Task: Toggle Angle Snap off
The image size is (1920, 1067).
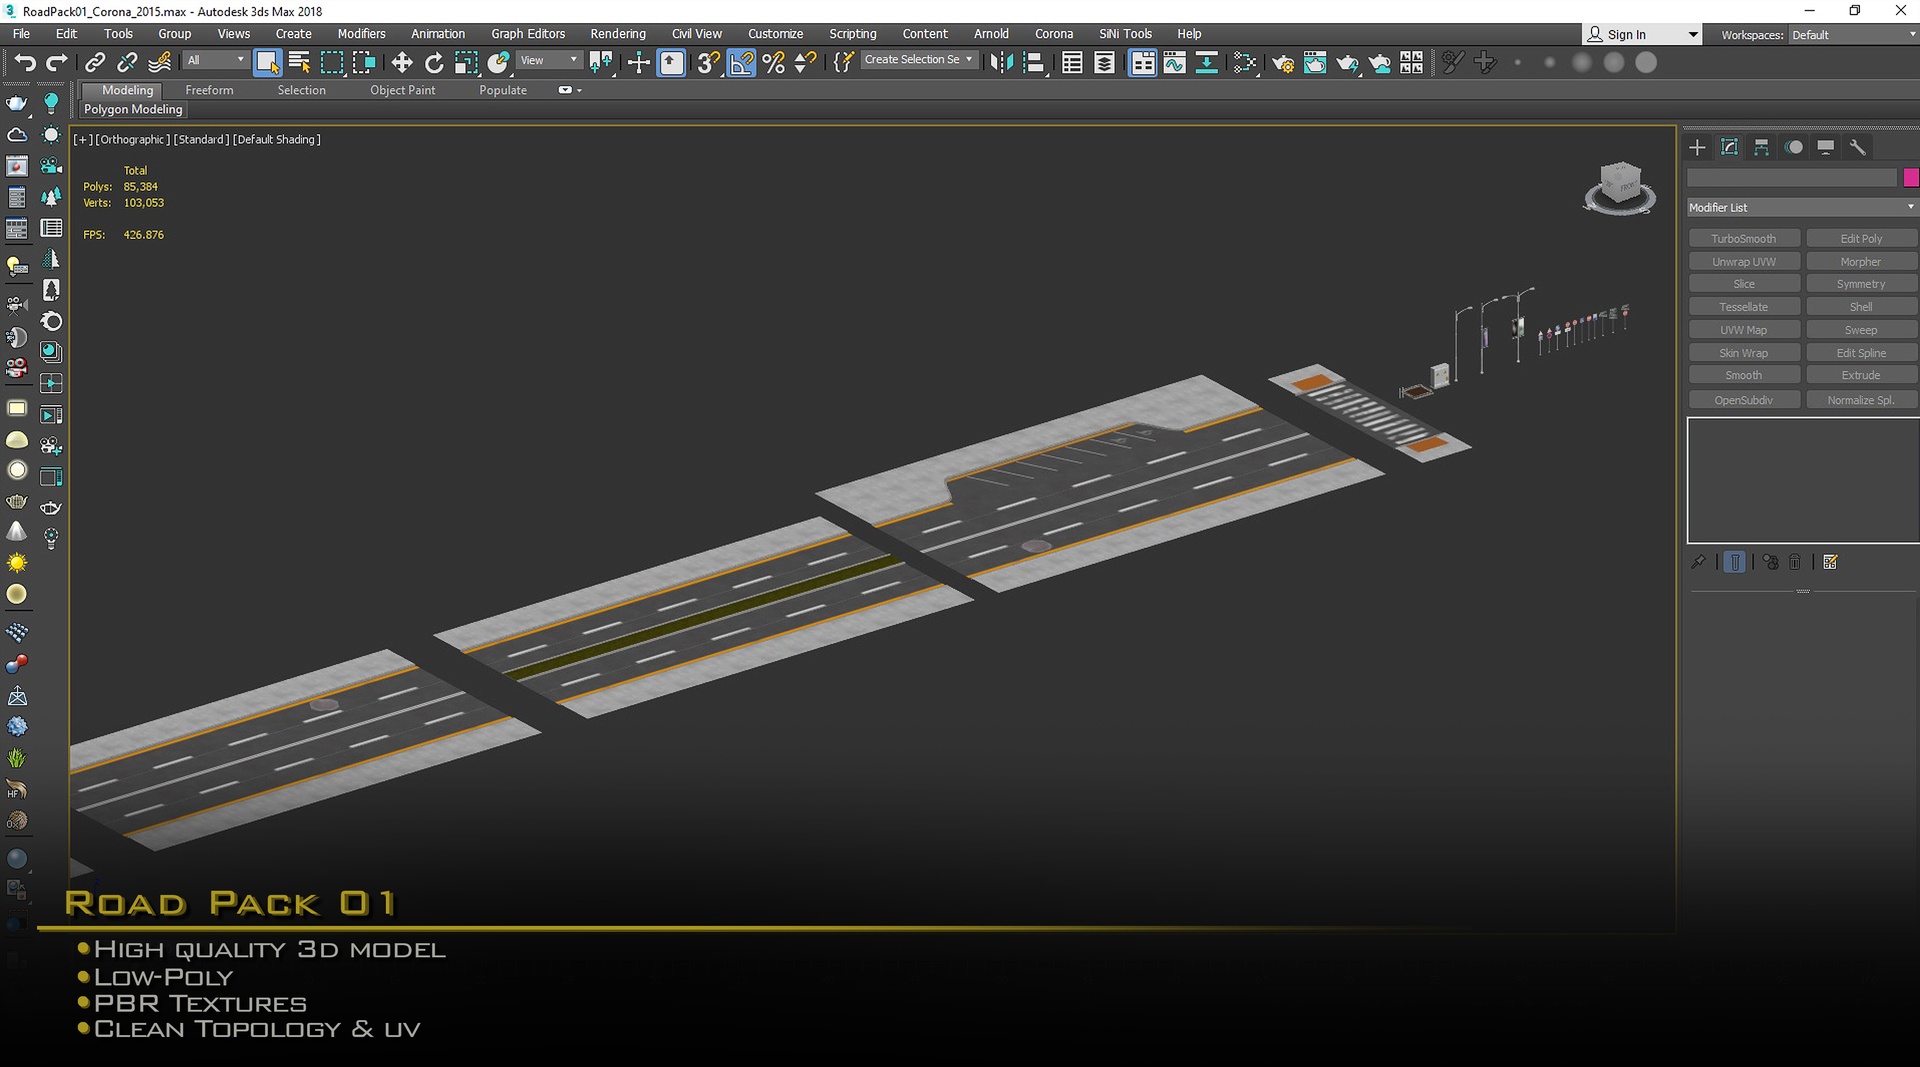Action: click(741, 63)
